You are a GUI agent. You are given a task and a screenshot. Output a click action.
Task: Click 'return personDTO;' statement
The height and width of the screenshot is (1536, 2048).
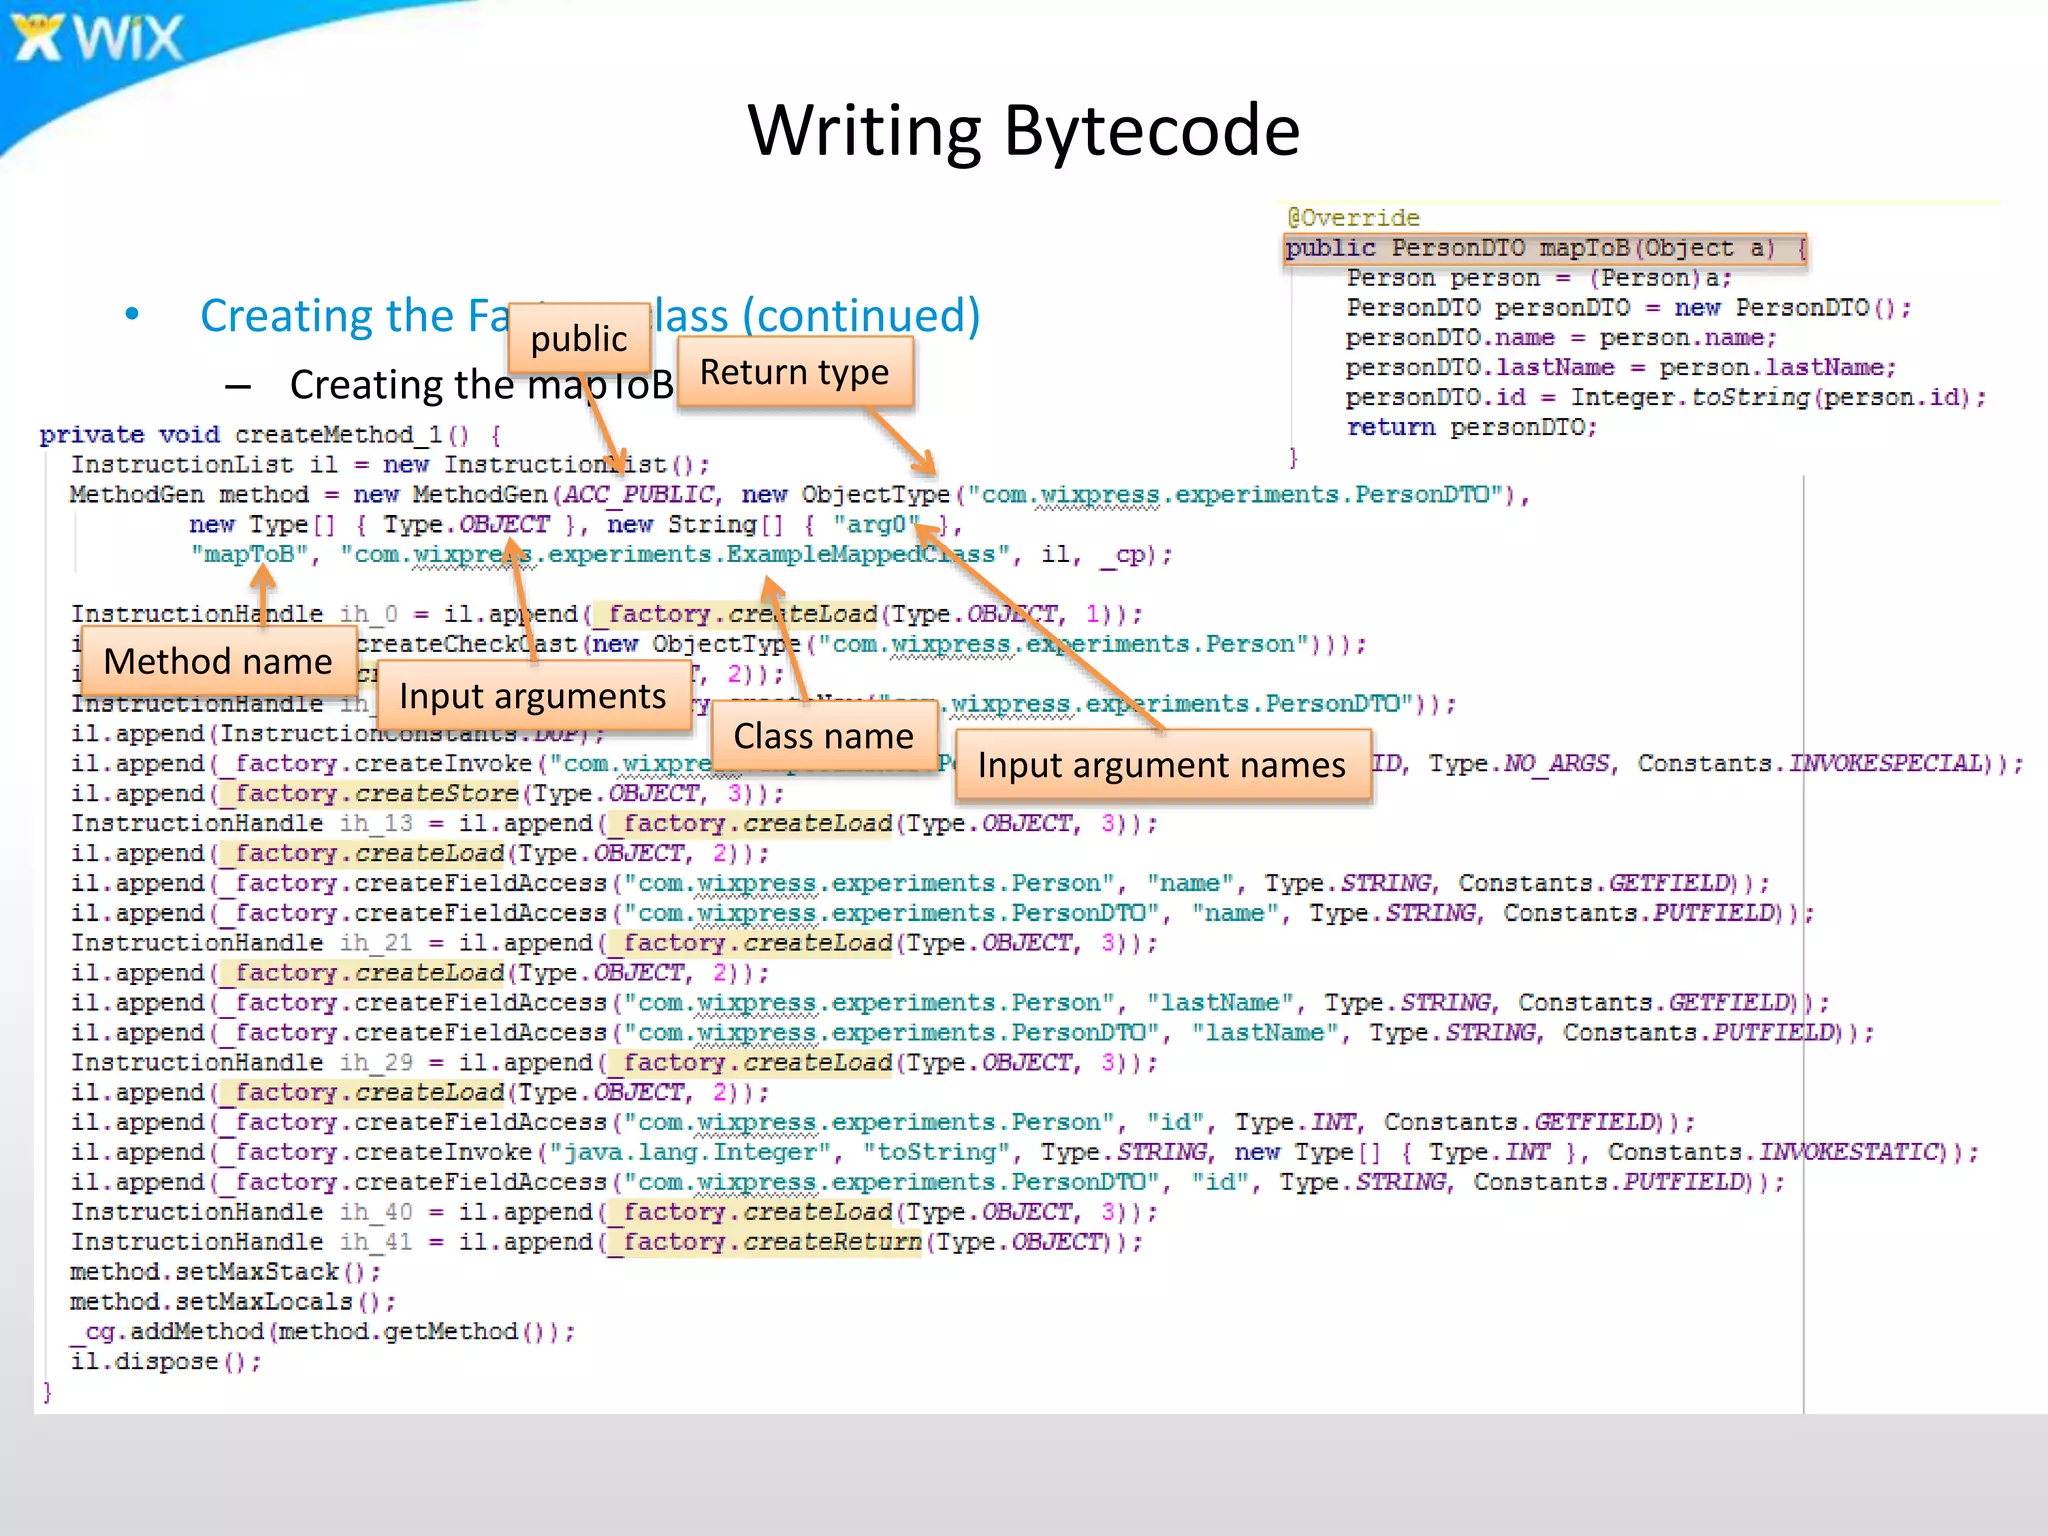[x=1471, y=428]
